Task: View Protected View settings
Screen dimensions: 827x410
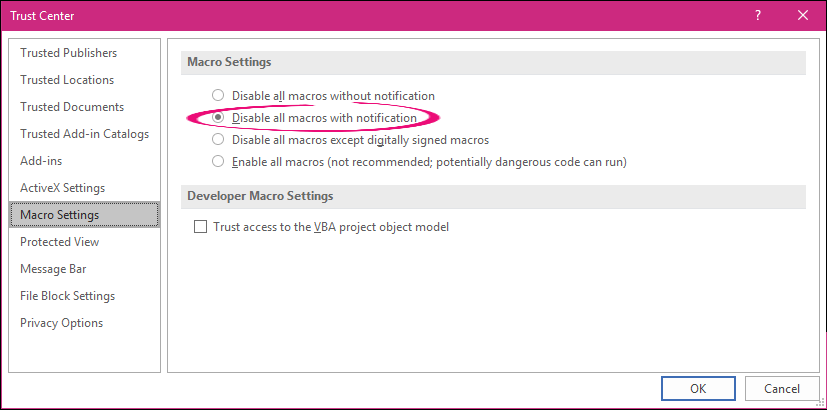Action: click(x=59, y=242)
